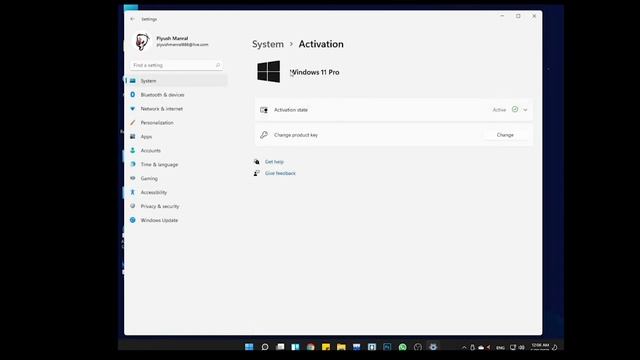640x360 pixels.
Task: Click the search magnifier icon in the search box
Action: pyautogui.click(x=218, y=65)
